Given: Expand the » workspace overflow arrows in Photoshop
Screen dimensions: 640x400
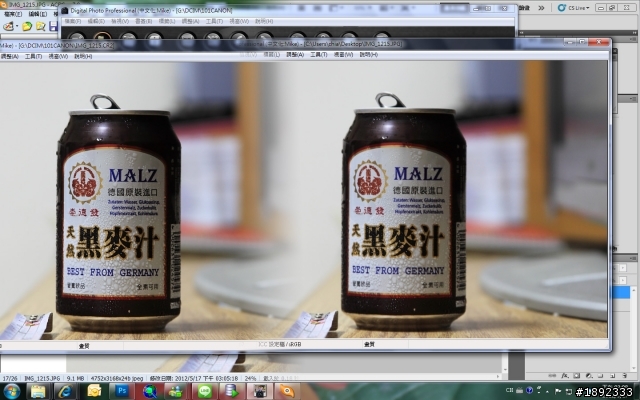Looking at the screenshot, I should 541,8.
